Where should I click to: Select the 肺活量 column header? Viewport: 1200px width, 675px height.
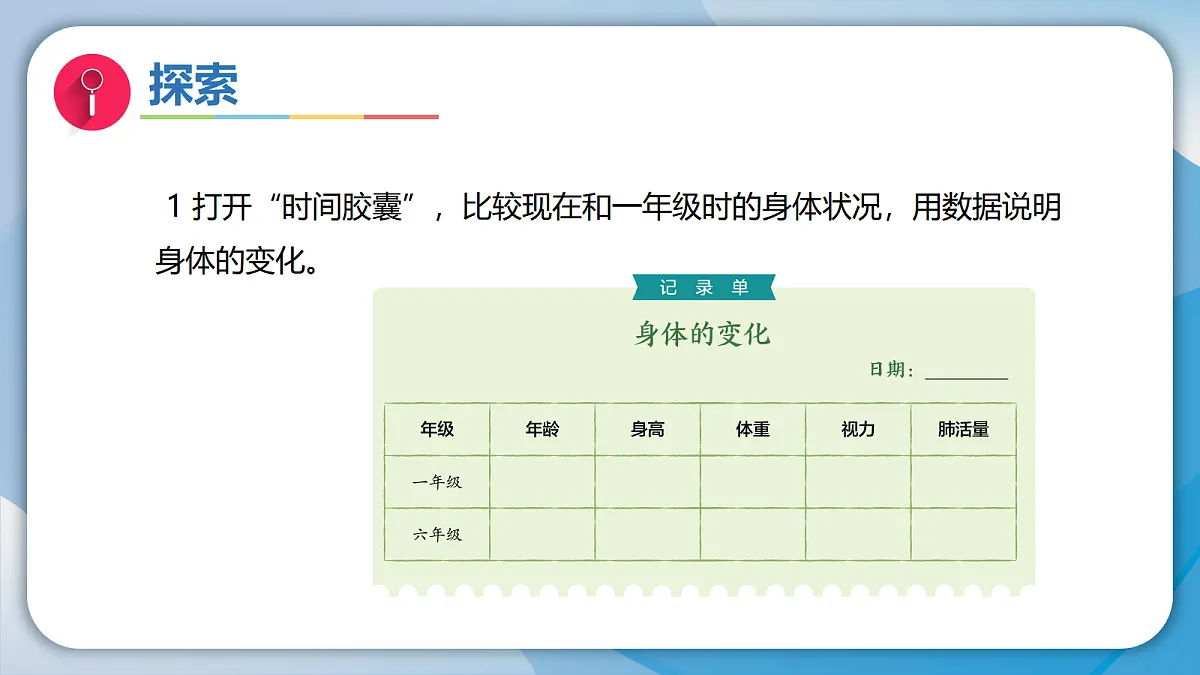pos(963,429)
